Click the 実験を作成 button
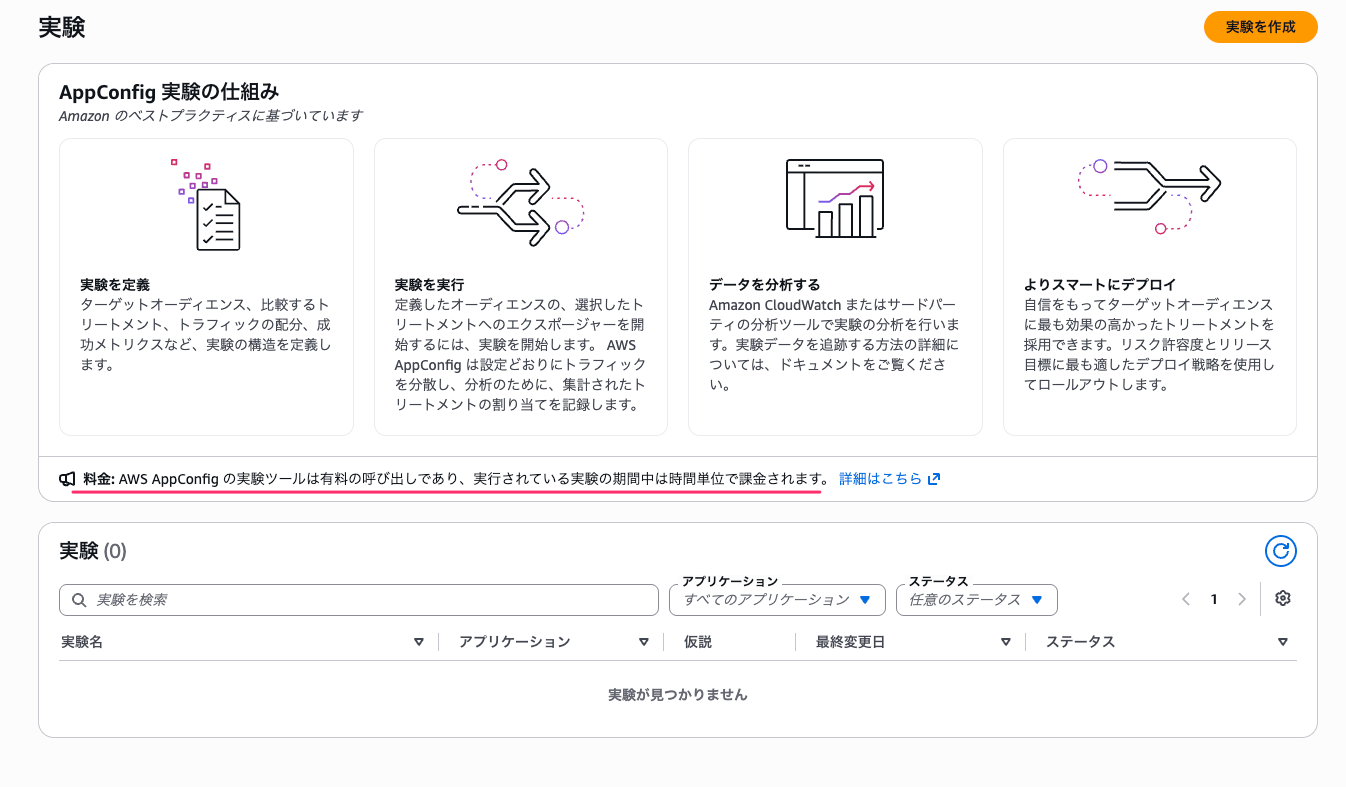The image size is (1346, 787). (x=1260, y=27)
